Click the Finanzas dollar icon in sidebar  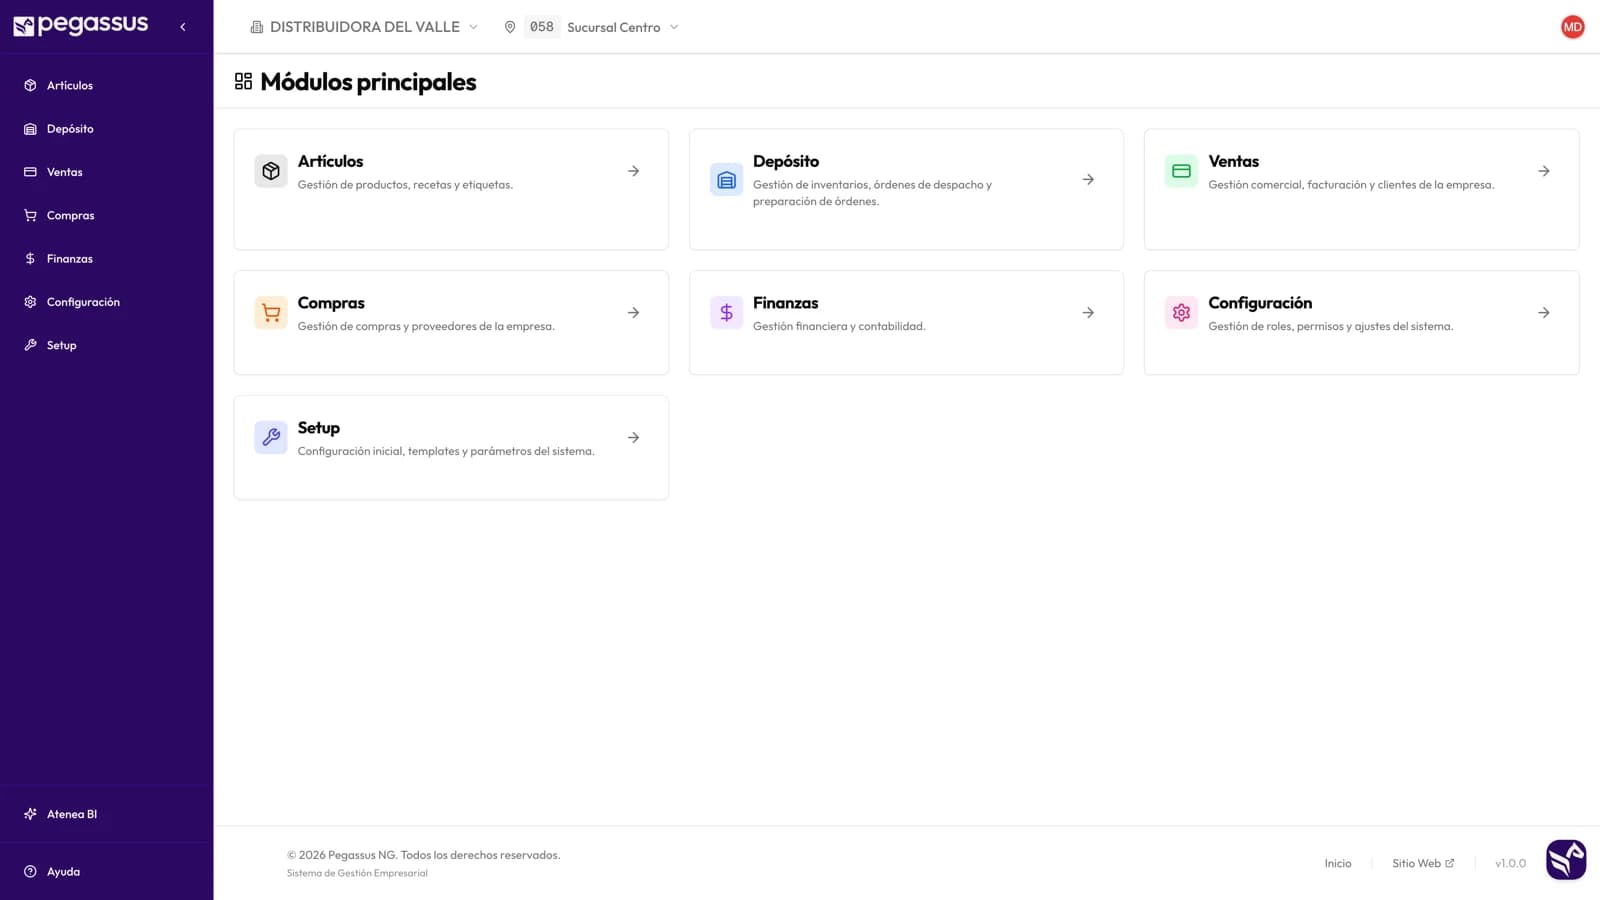[30, 259]
